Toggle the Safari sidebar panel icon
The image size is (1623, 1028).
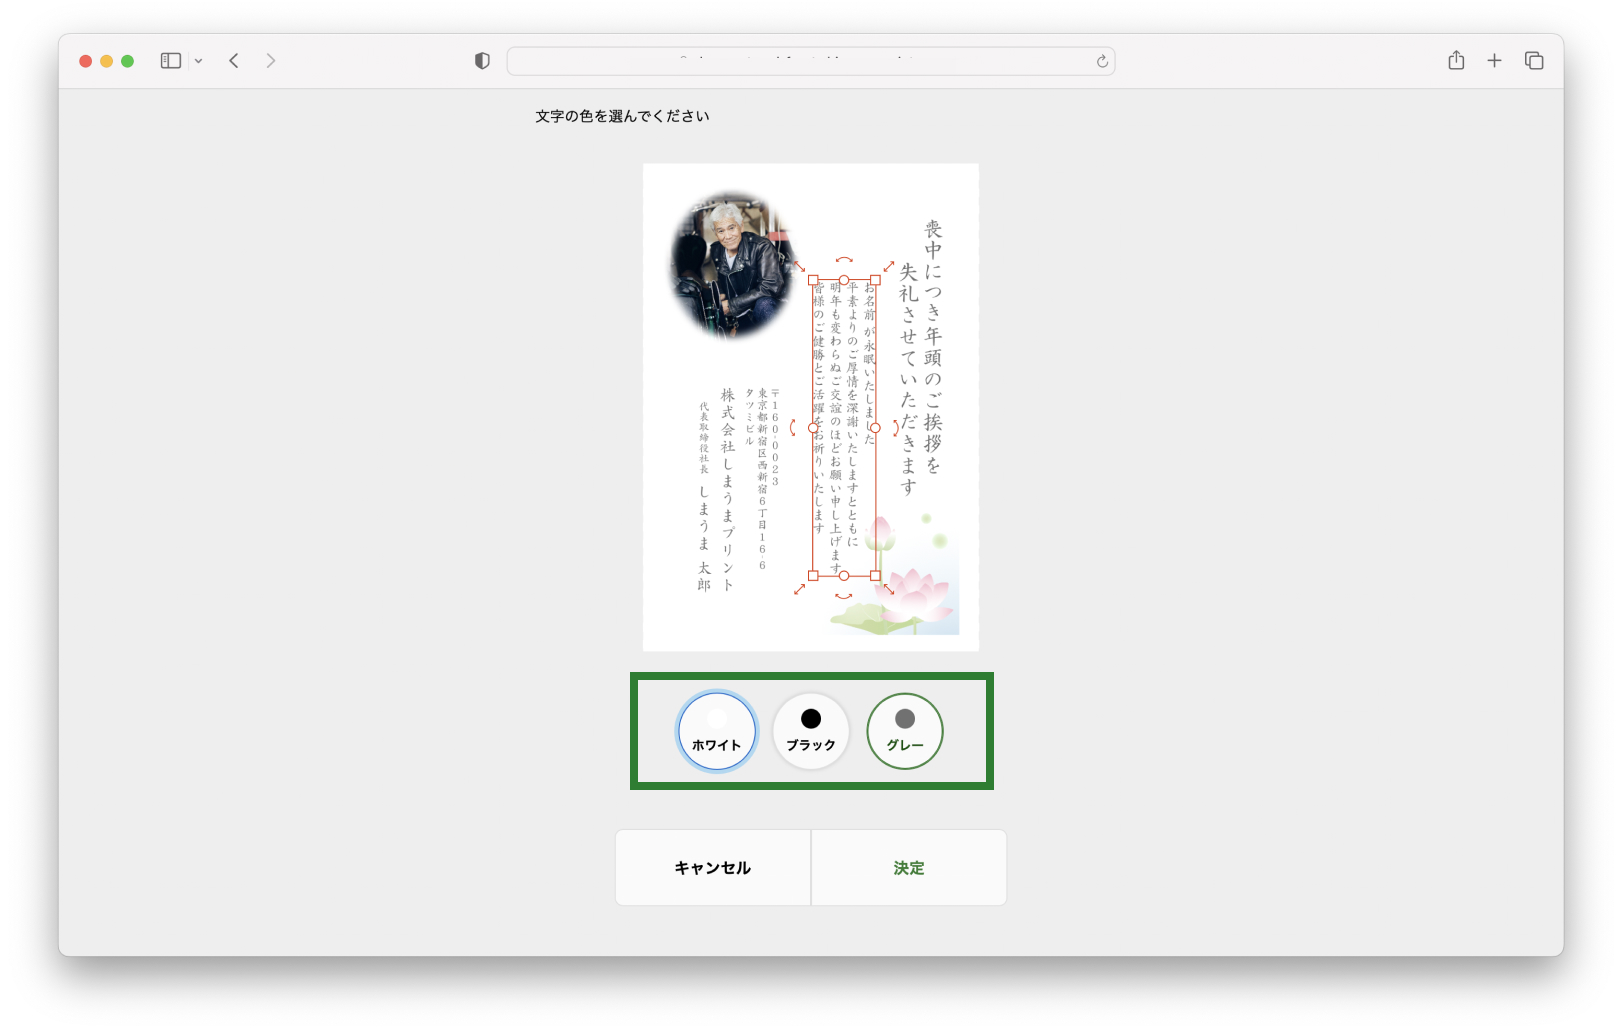(170, 61)
